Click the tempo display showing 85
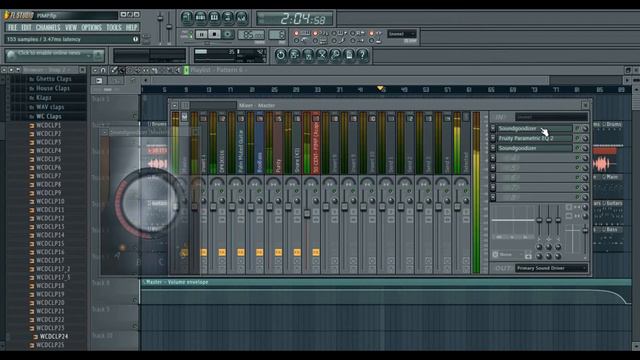This screenshot has height=360, width=640. [x=251, y=35]
